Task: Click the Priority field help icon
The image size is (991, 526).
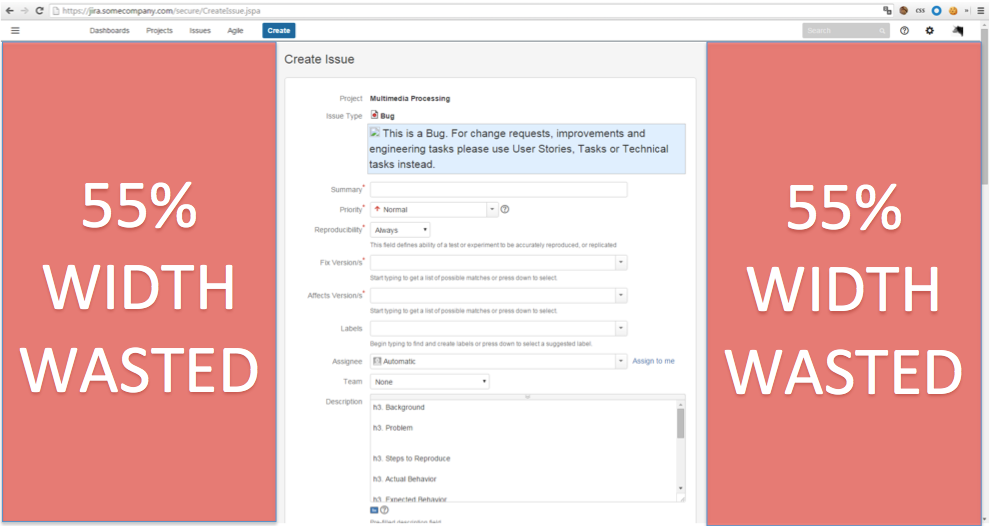Action: click(x=505, y=209)
